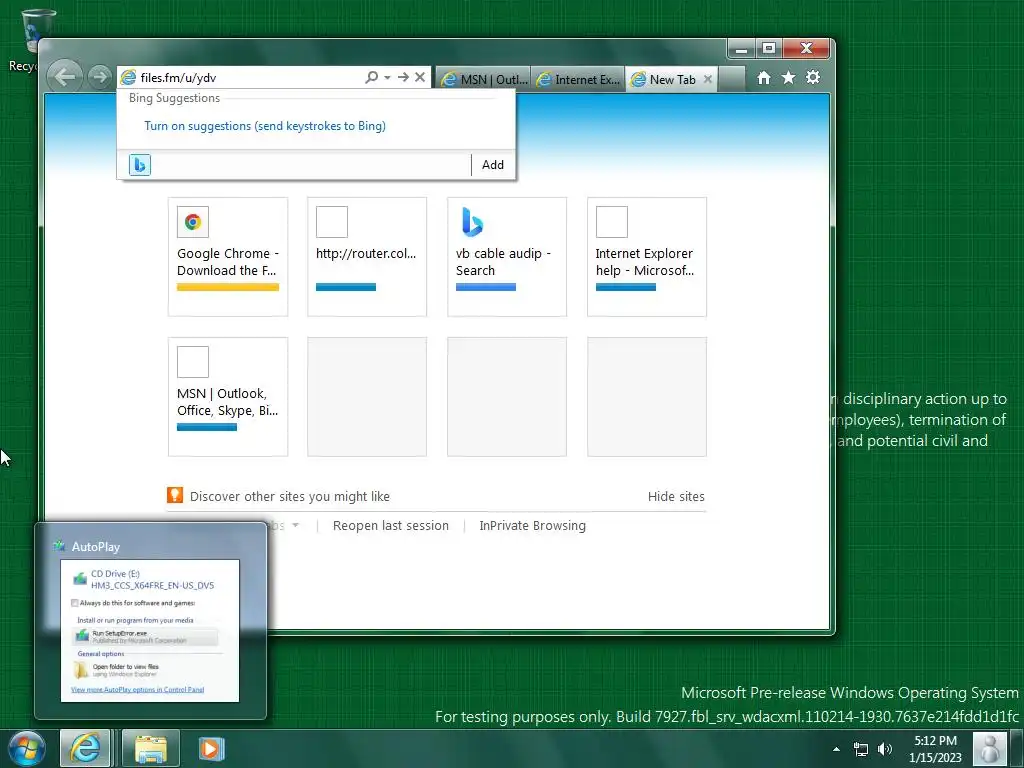Start InPrivate Browsing link
This screenshot has height=768, width=1024.
click(x=532, y=526)
